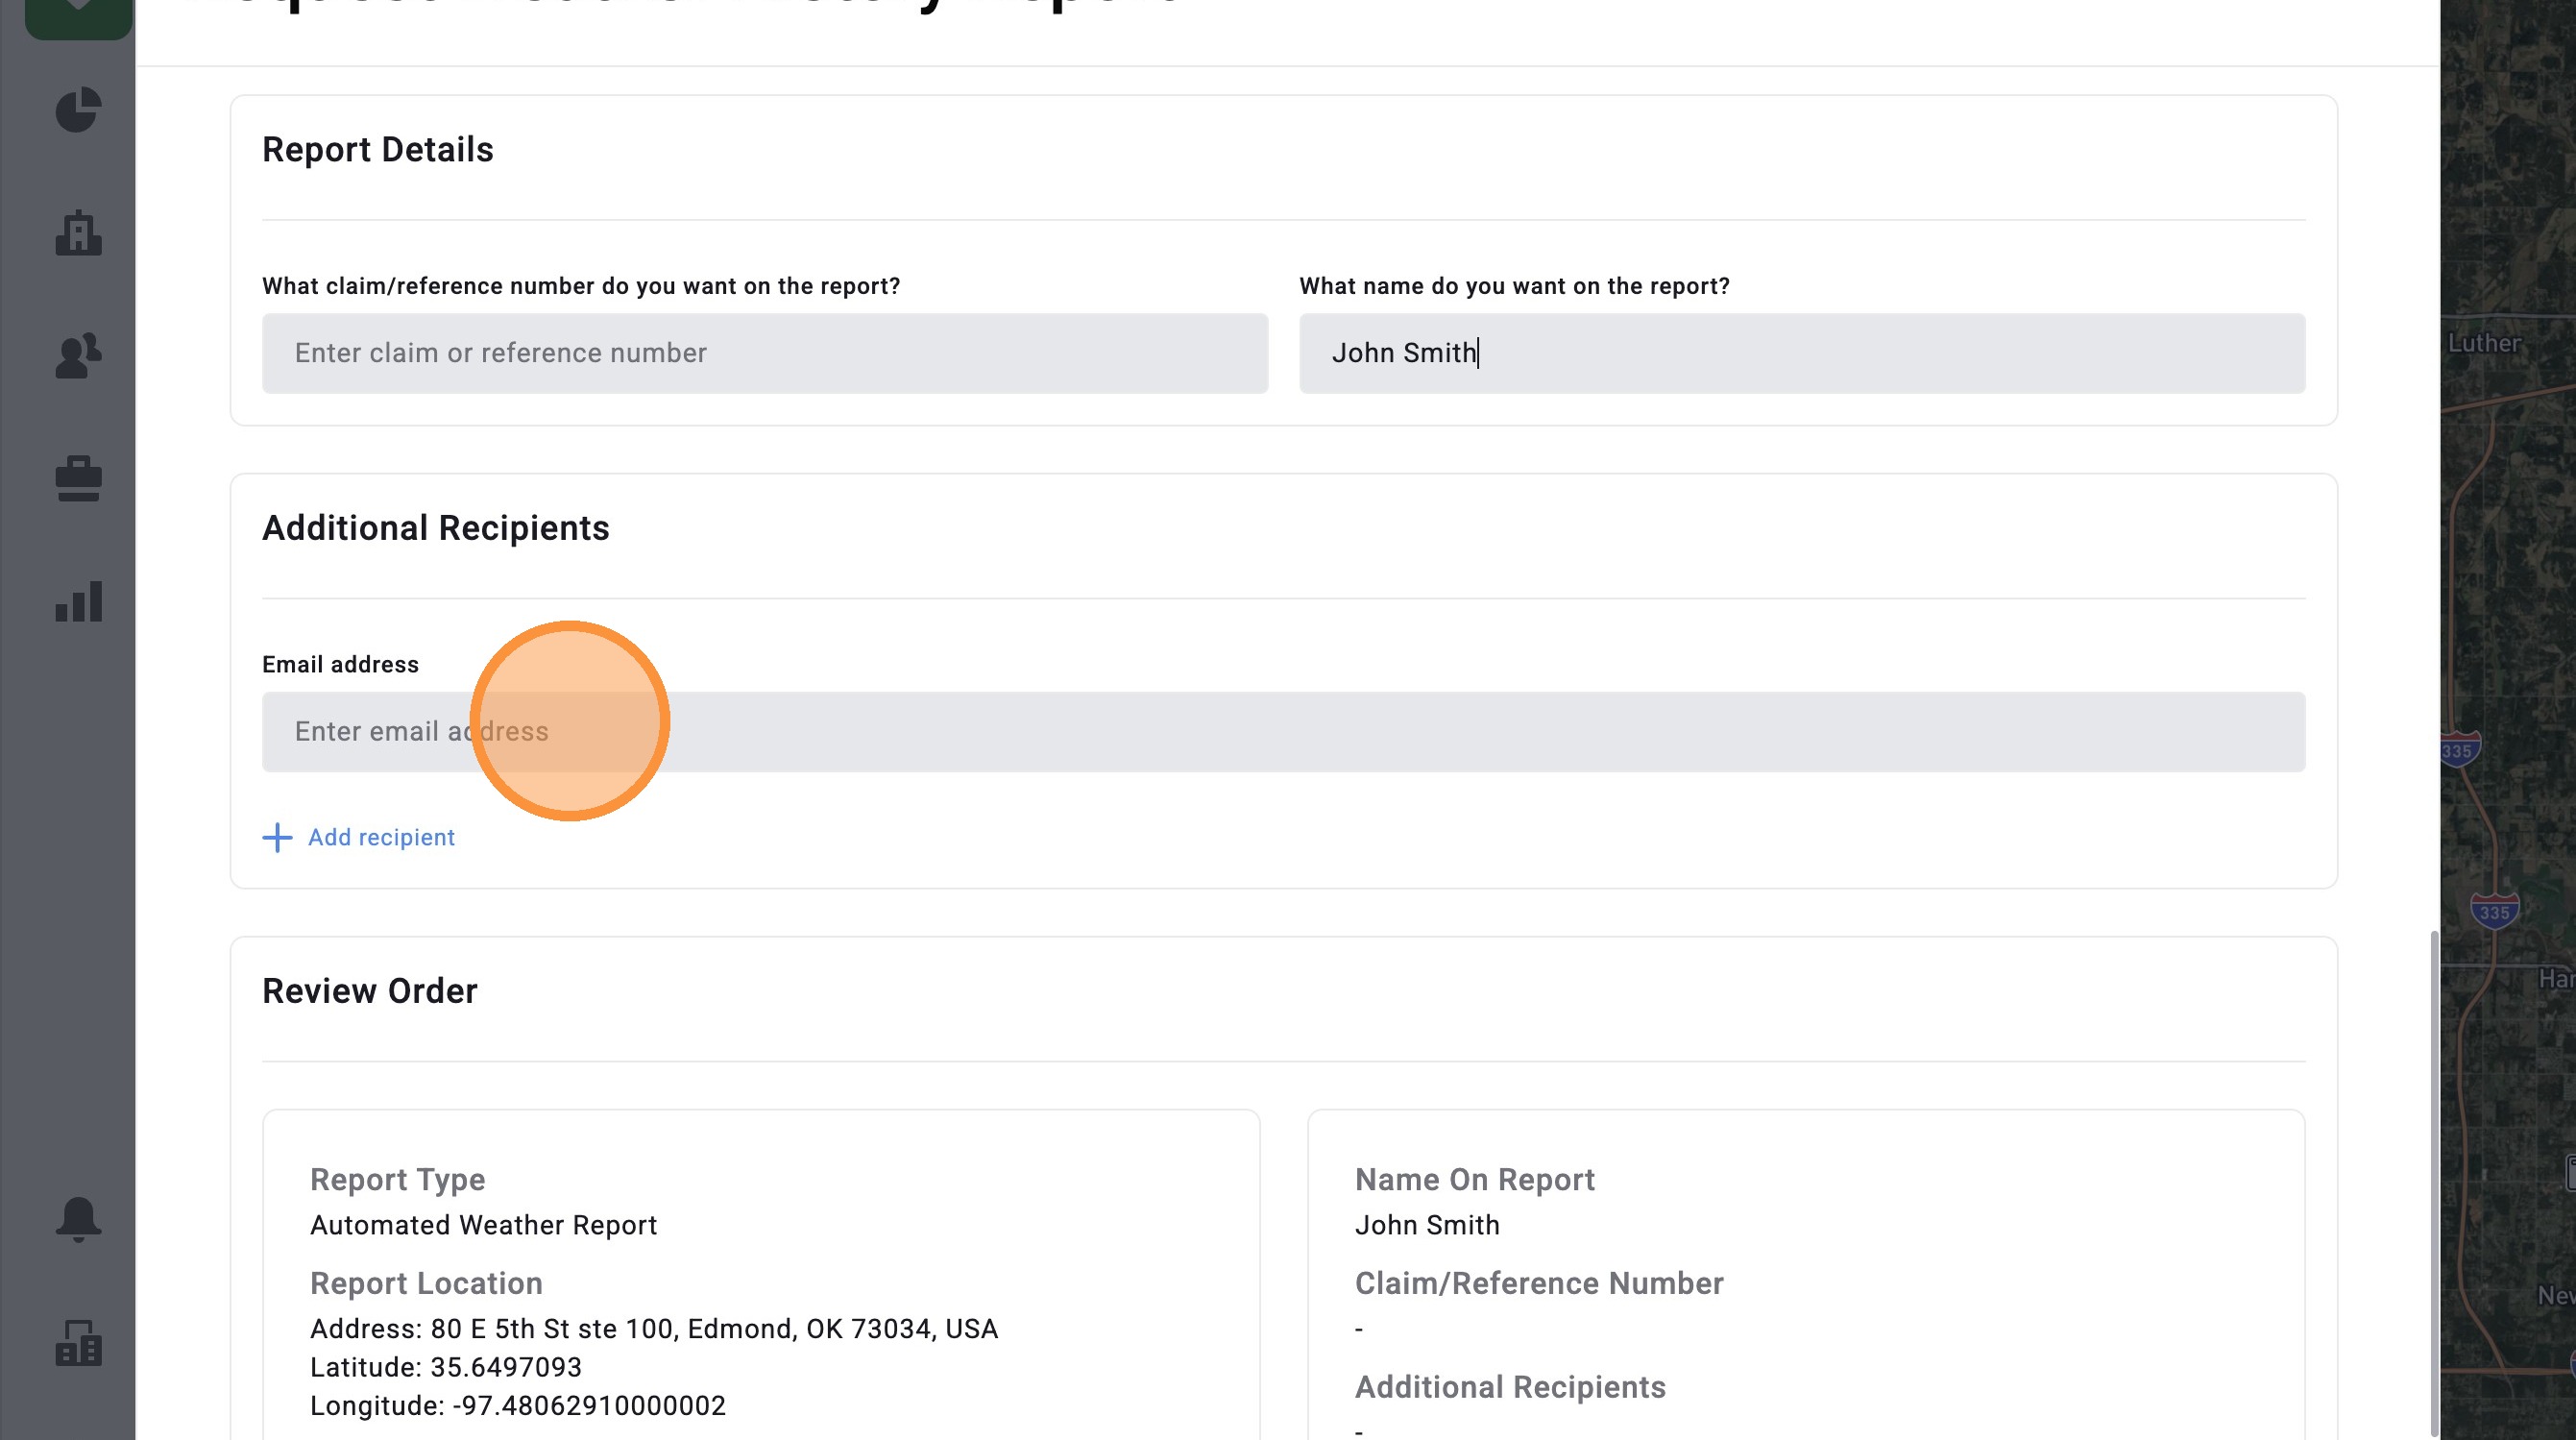This screenshot has height=1440, width=2576.
Task: Click the Additional Recipients section heading
Action: click(436, 528)
